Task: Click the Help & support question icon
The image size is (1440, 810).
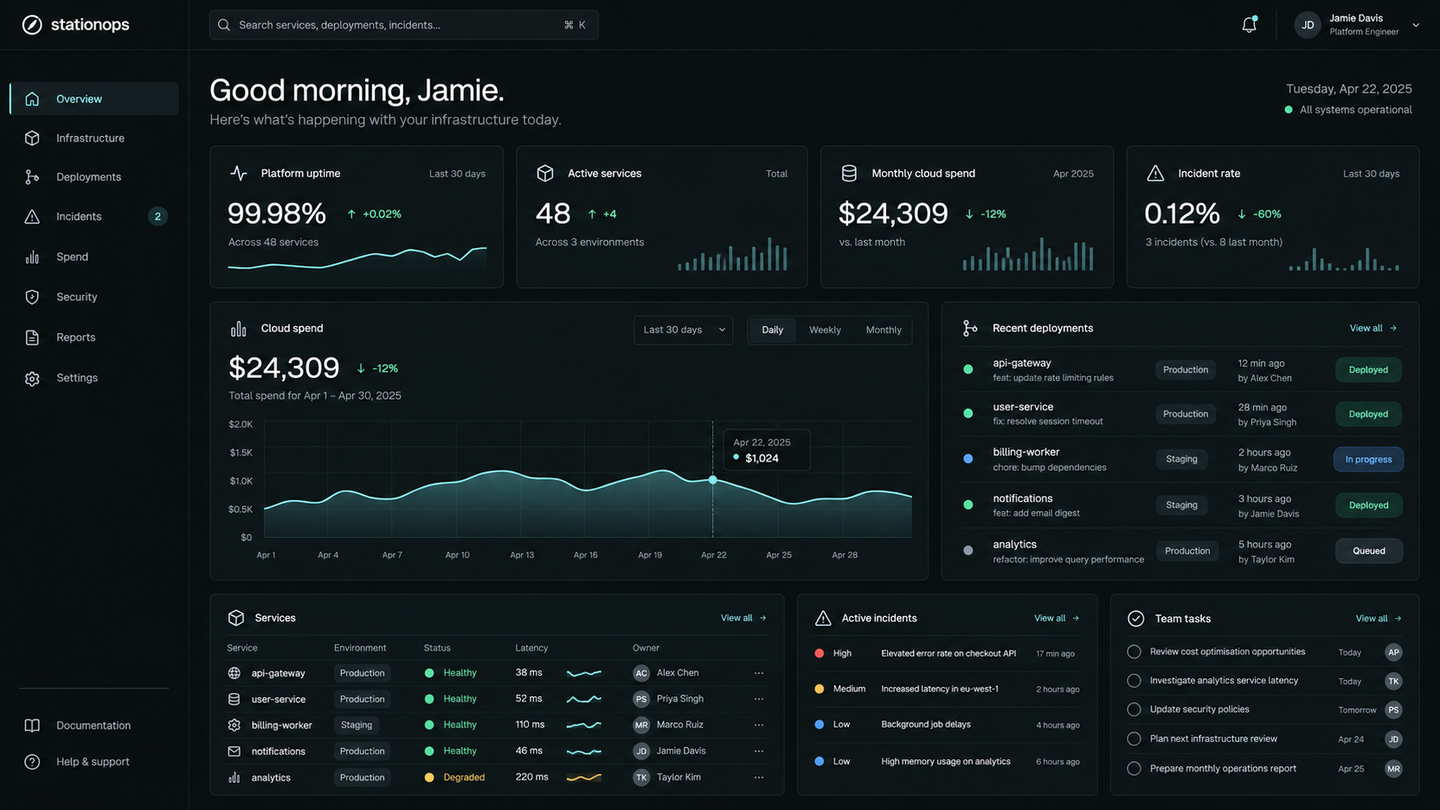Action: click(x=32, y=762)
